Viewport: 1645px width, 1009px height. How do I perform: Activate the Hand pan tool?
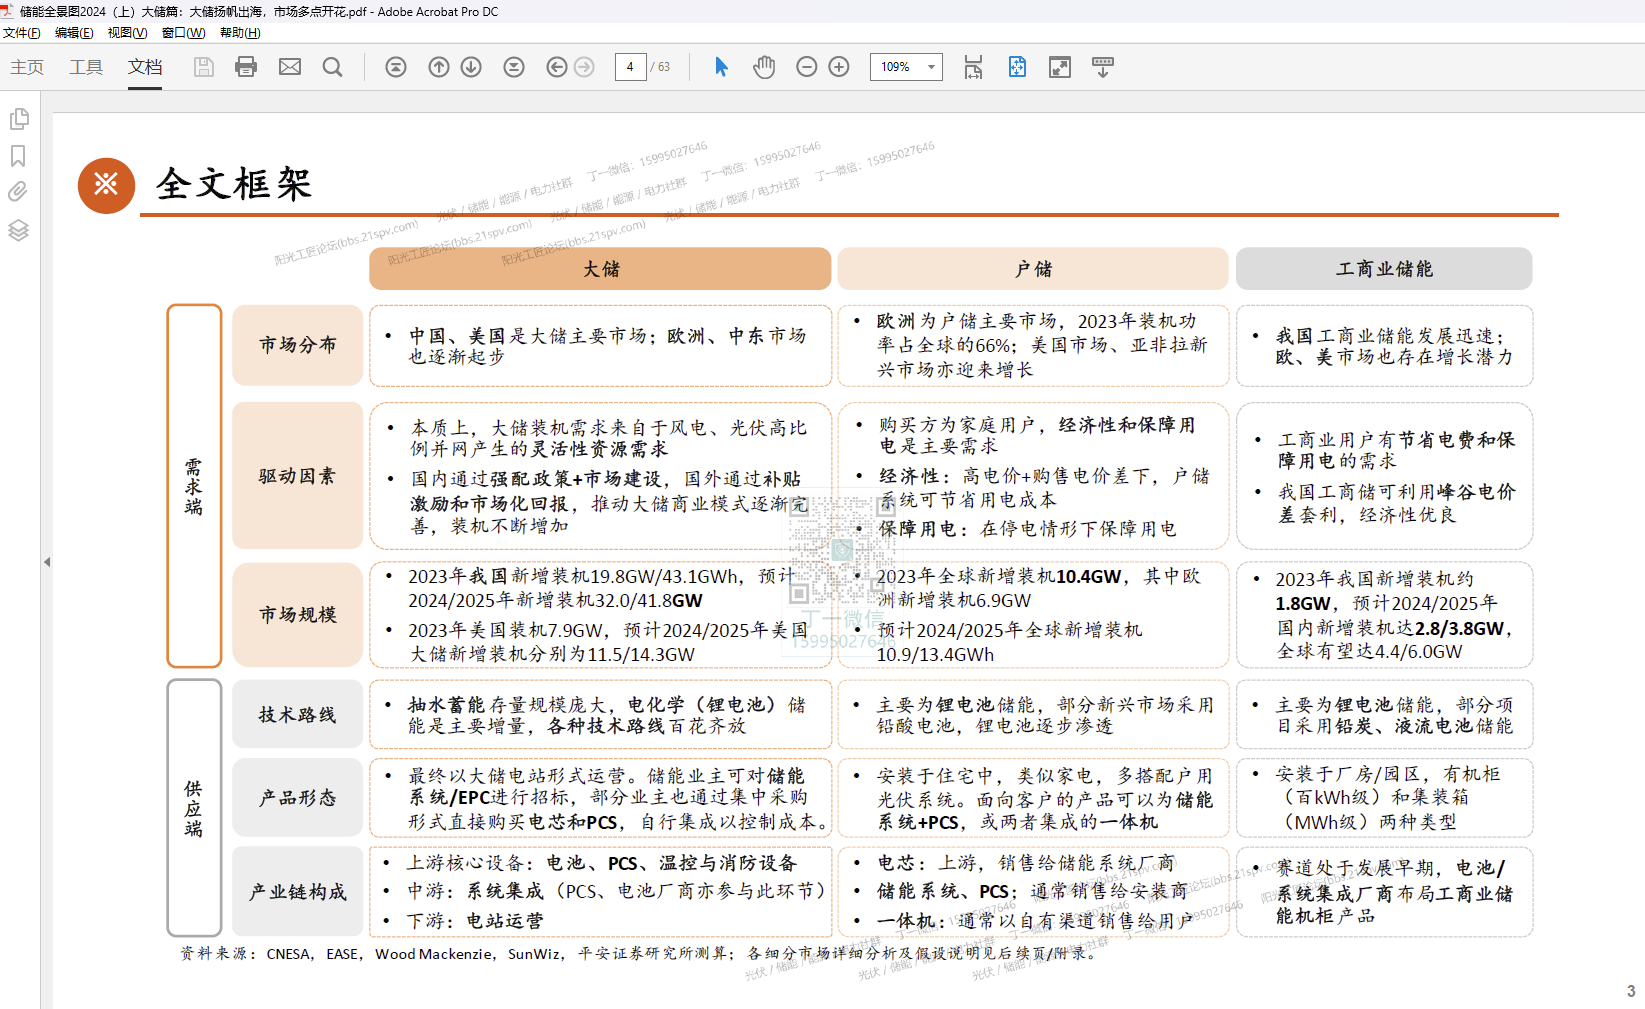click(764, 67)
